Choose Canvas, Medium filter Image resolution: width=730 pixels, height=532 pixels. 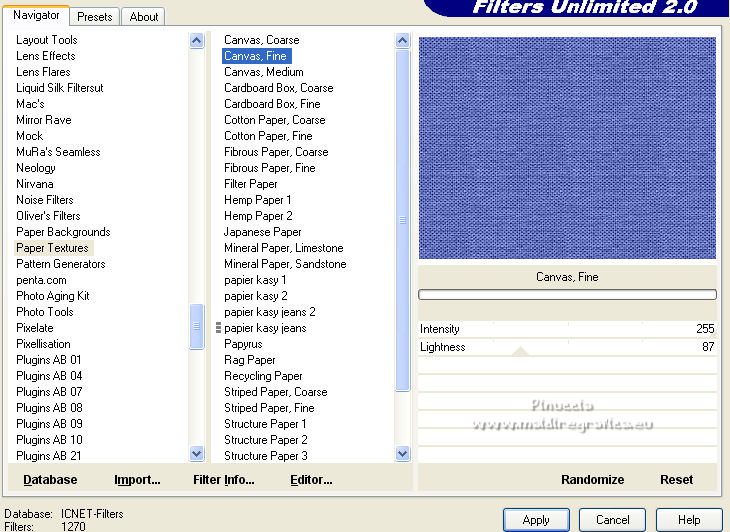click(264, 72)
